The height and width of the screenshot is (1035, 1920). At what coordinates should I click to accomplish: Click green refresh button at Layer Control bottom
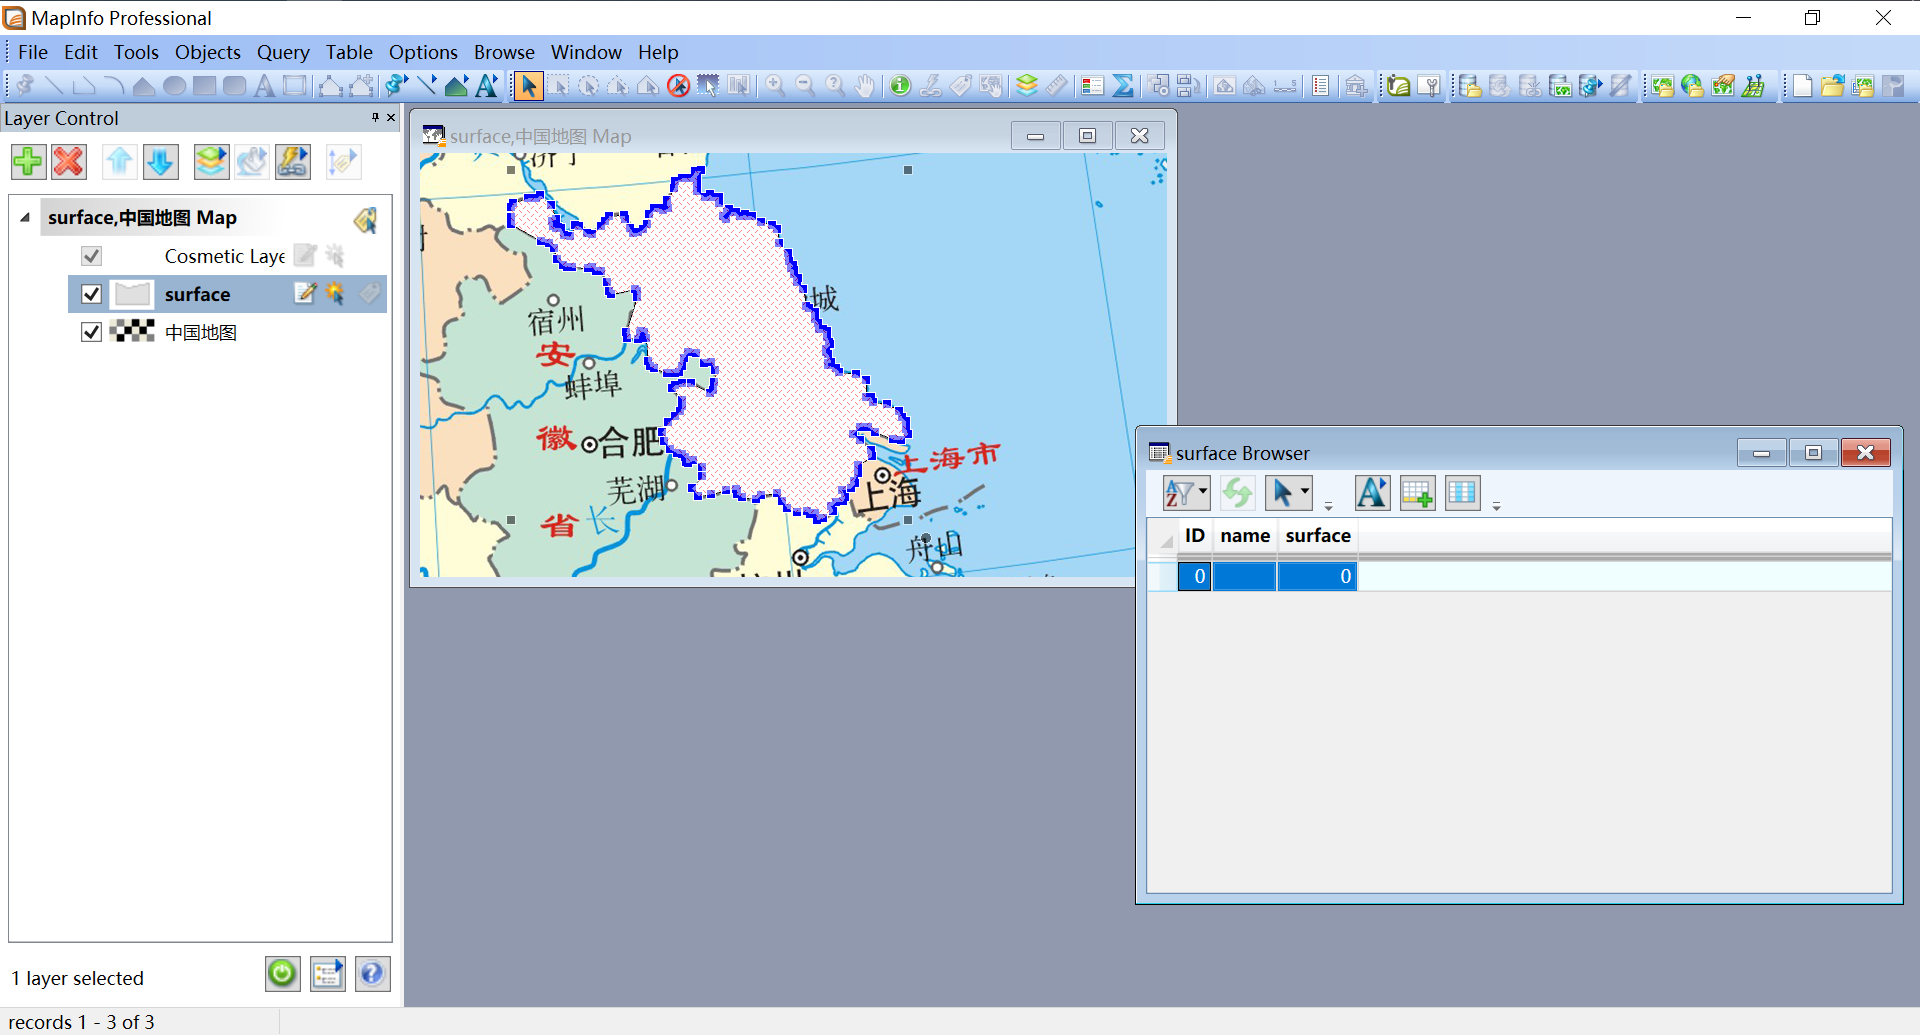[282, 973]
